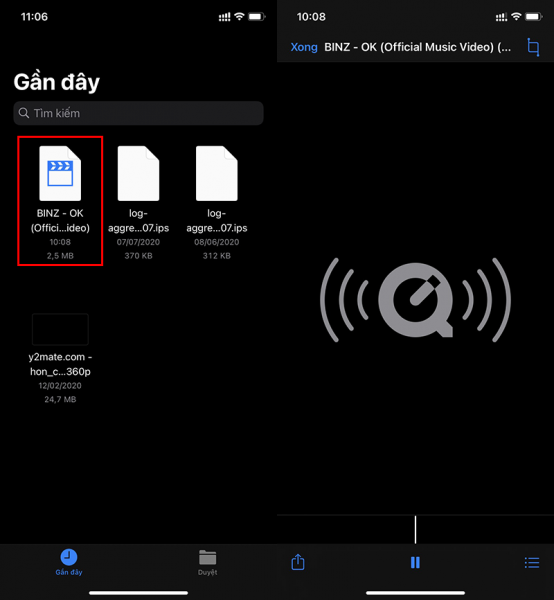Select the Gần đây tab
554x600 pixels.
coord(69,562)
